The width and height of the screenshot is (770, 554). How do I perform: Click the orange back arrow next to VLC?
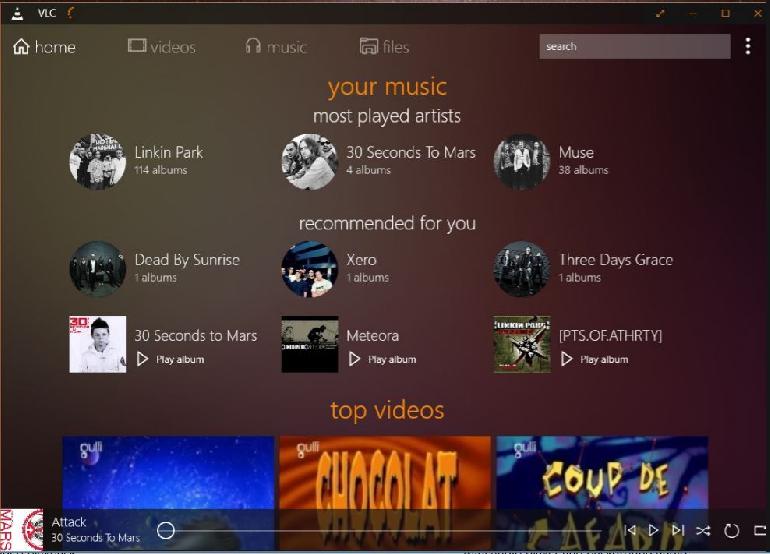[x=71, y=13]
